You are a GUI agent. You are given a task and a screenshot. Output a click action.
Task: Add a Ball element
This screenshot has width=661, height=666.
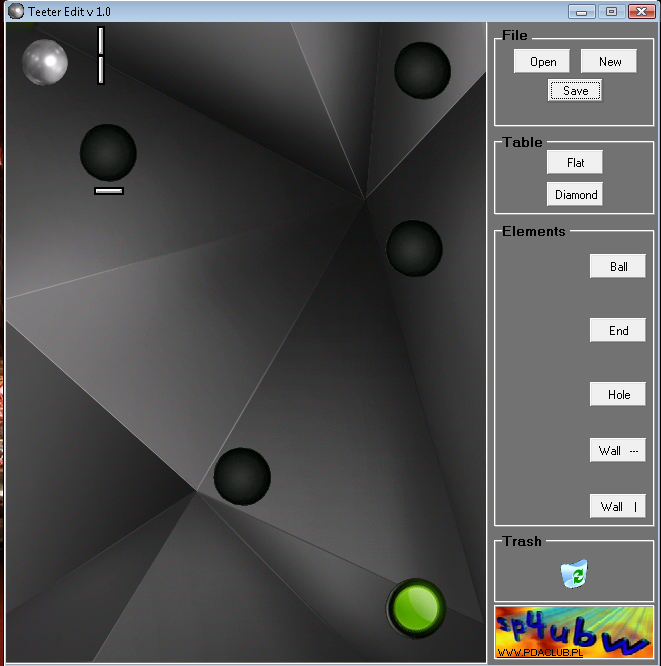point(618,267)
